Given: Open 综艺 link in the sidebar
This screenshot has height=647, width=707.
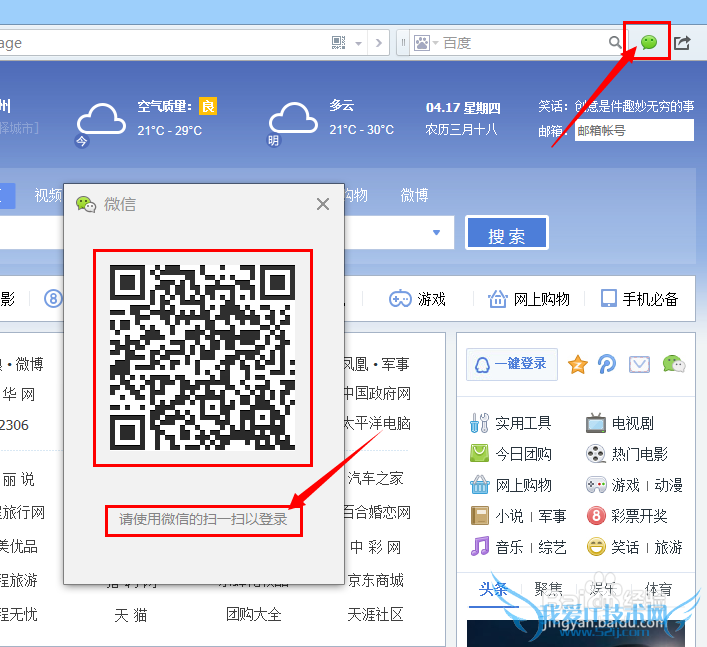Looking at the screenshot, I should 552,547.
